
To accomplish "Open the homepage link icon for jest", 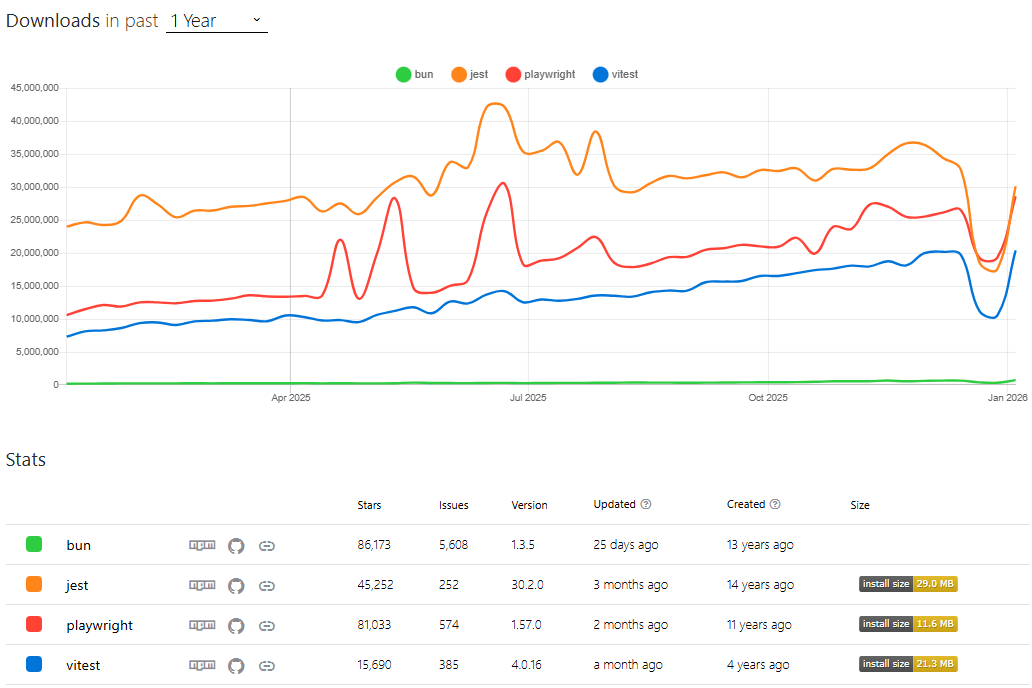I will 267,586.
